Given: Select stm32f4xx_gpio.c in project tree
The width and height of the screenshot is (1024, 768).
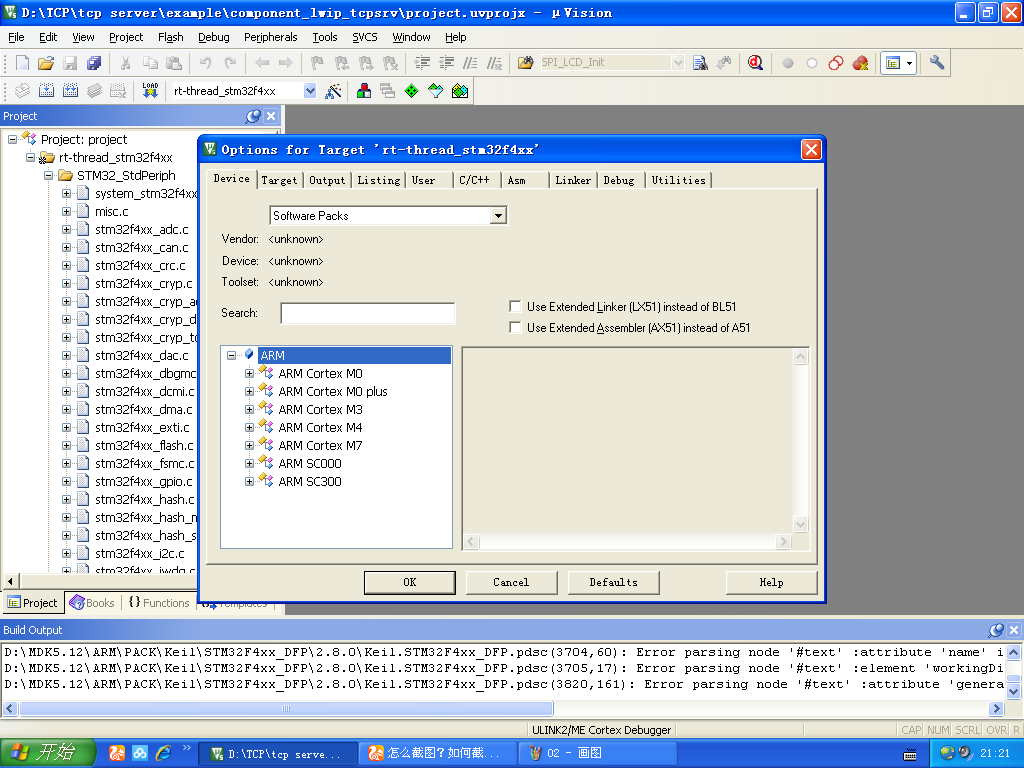Looking at the screenshot, I should pos(144,481).
